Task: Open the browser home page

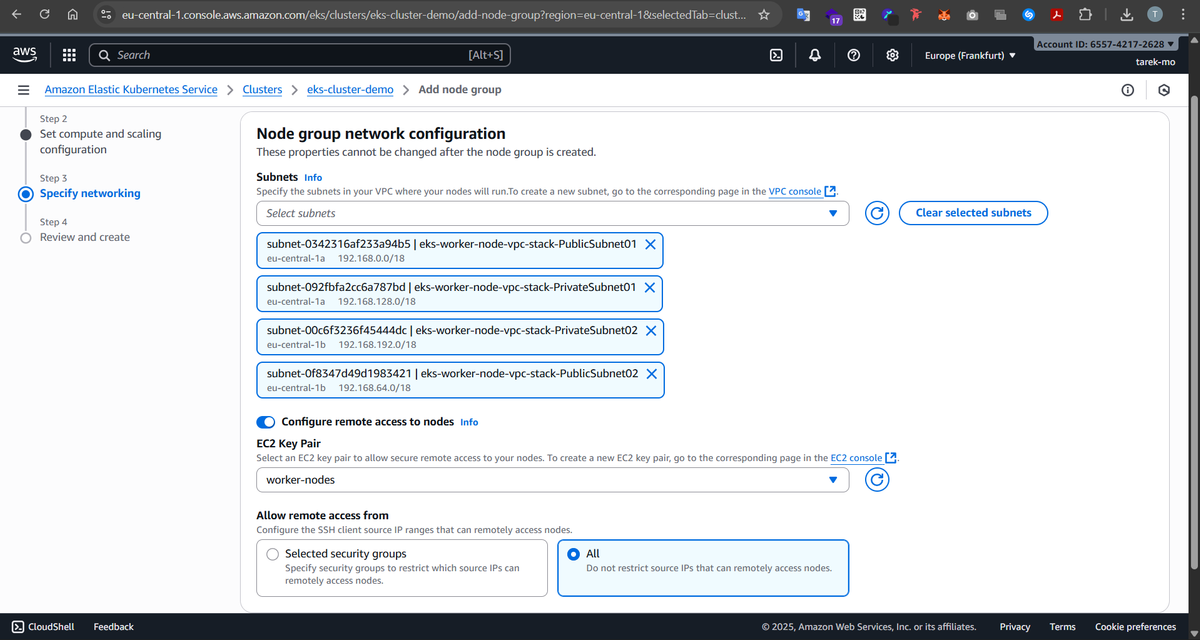Action: point(73,15)
